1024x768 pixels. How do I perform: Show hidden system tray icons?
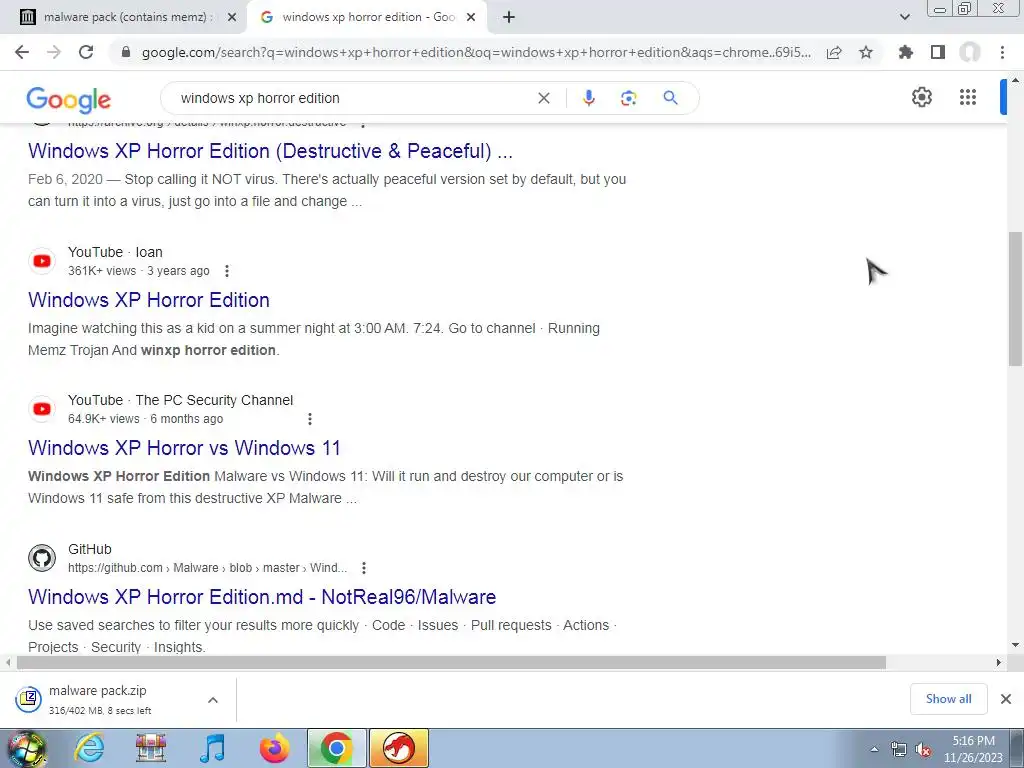click(874, 749)
